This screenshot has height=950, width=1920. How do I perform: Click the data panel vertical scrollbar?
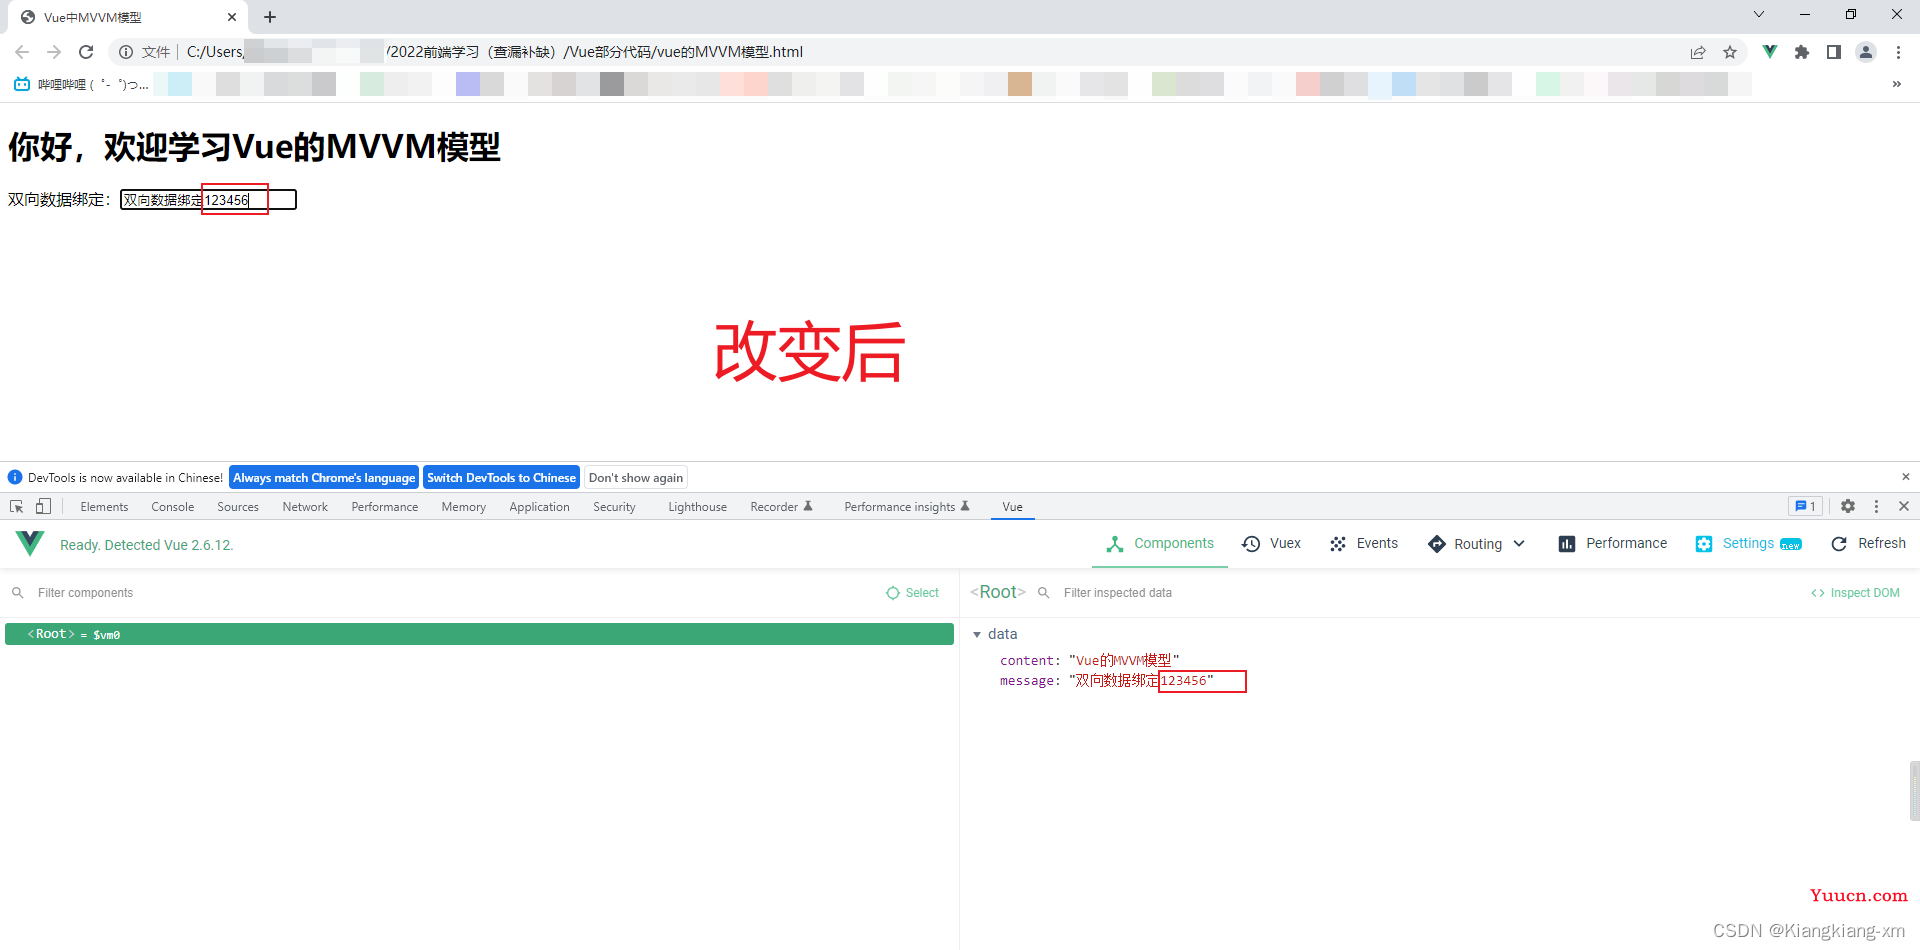point(1914,791)
